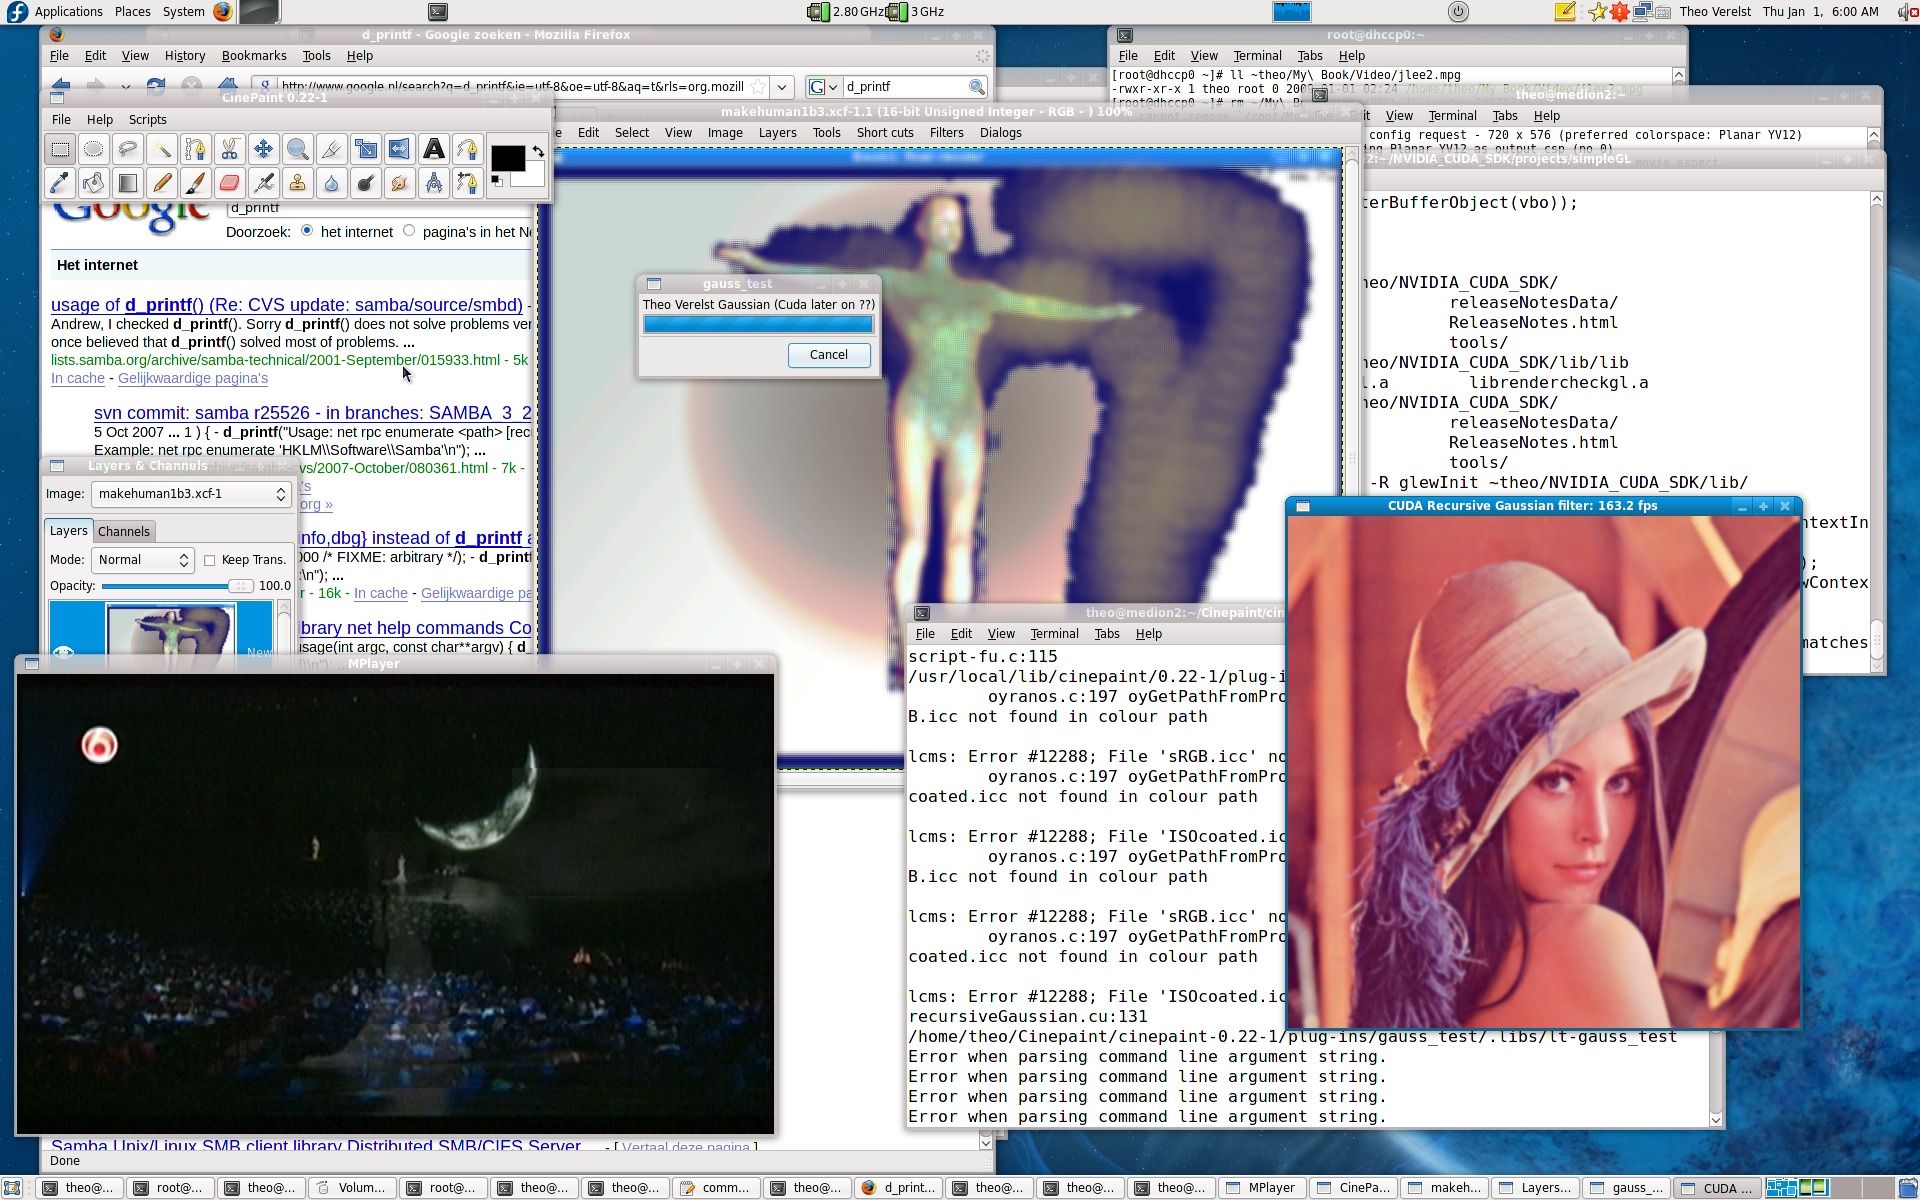
Task: Click the layer Opacity slider handle
Action: (x=239, y=586)
